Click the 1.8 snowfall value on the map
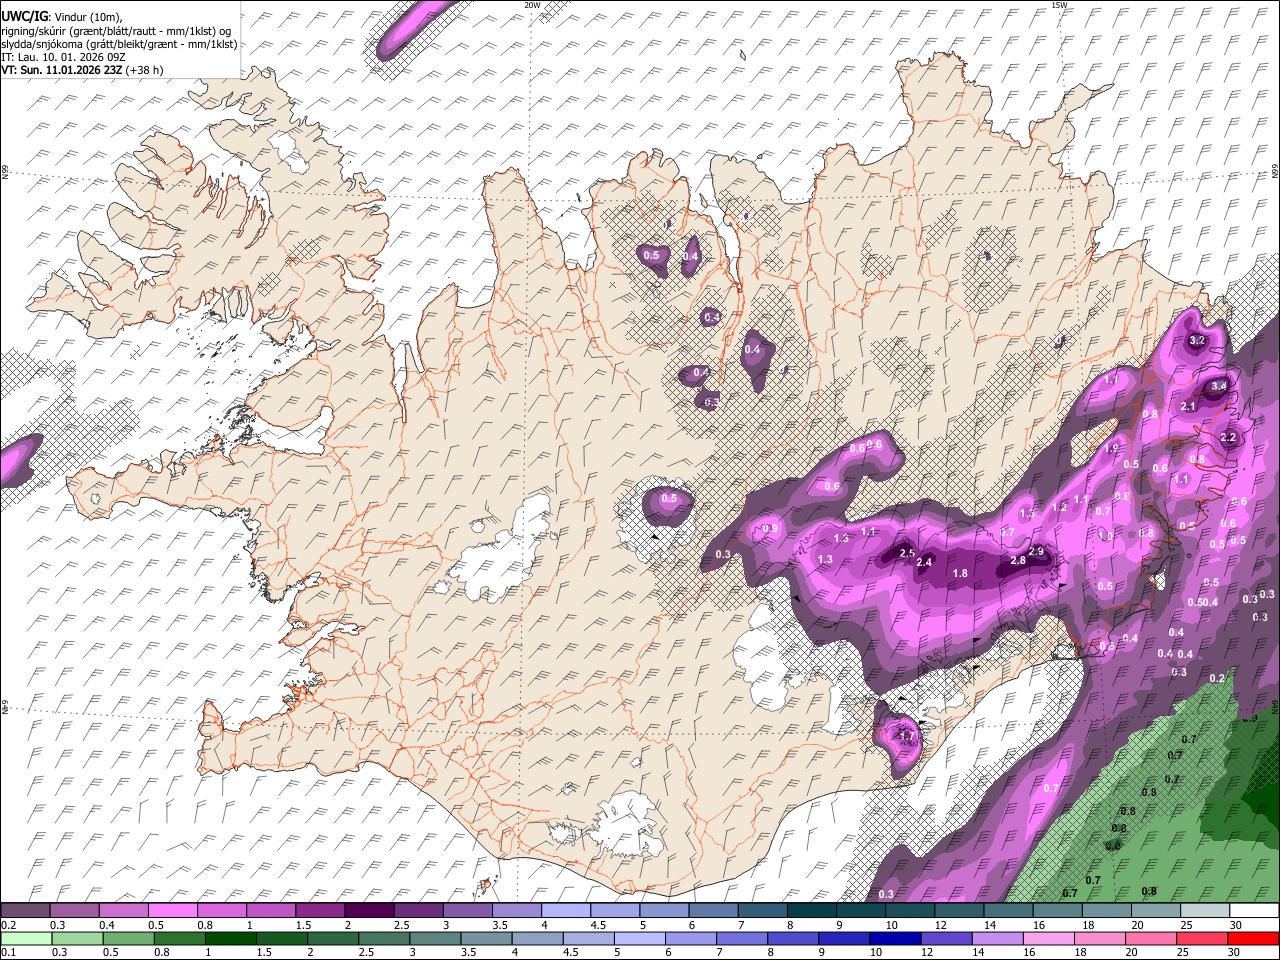Viewport: 1280px width, 960px height. click(x=960, y=573)
